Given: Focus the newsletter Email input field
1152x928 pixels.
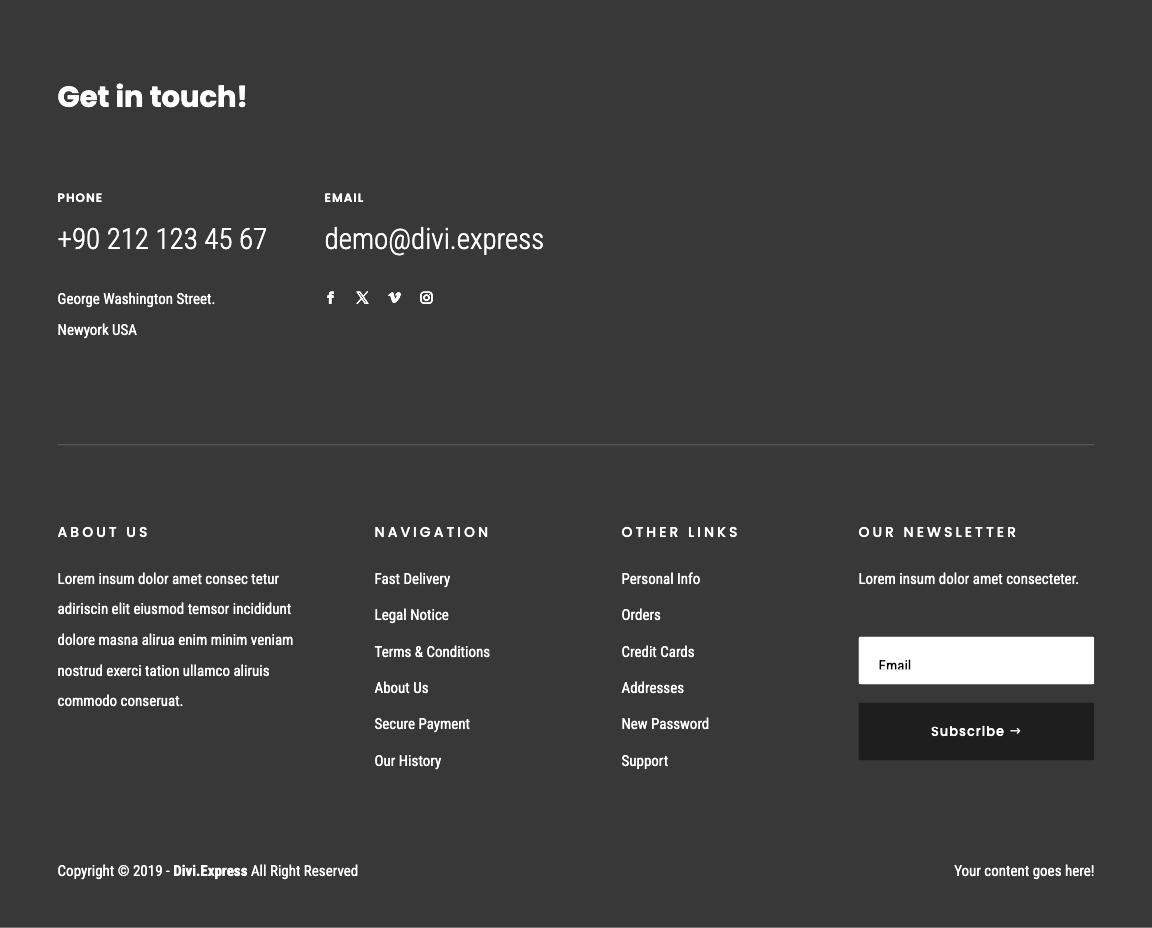Looking at the screenshot, I should pyautogui.click(x=975, y=661).
